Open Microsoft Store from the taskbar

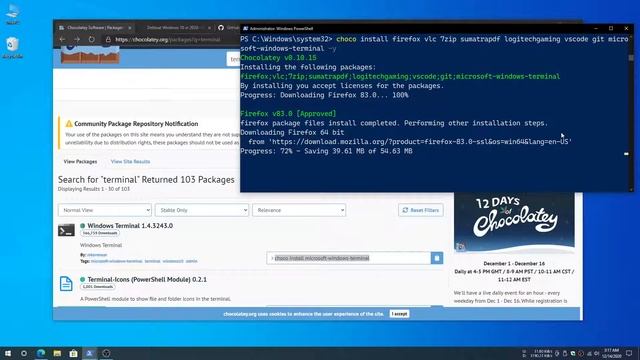73,353
